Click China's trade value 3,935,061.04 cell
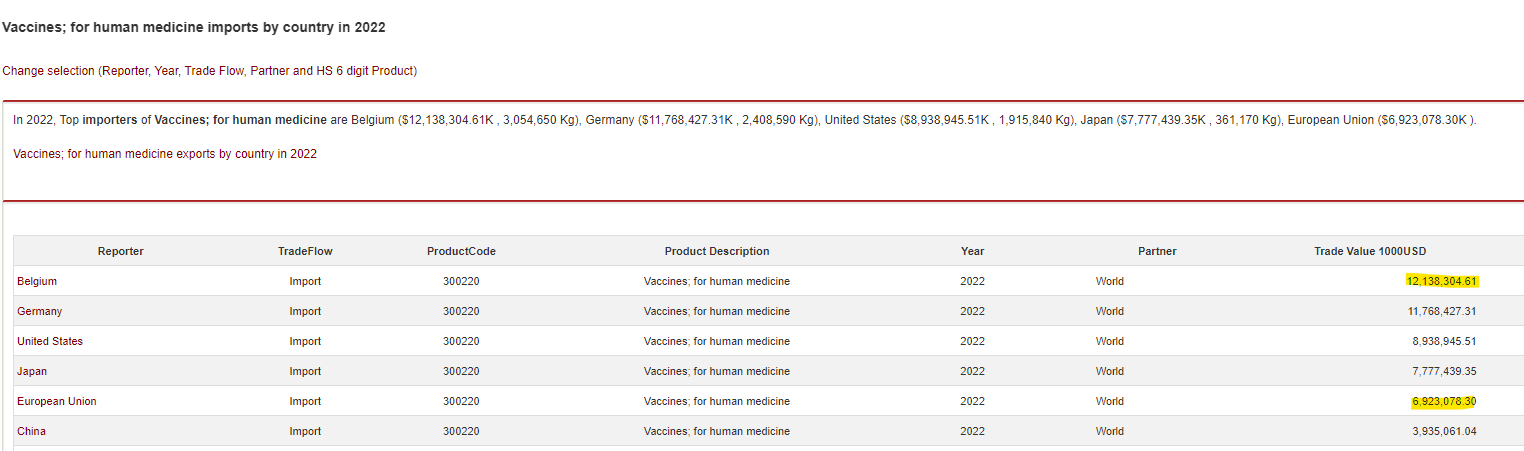1524x451 pixels. pos(1444,431)
